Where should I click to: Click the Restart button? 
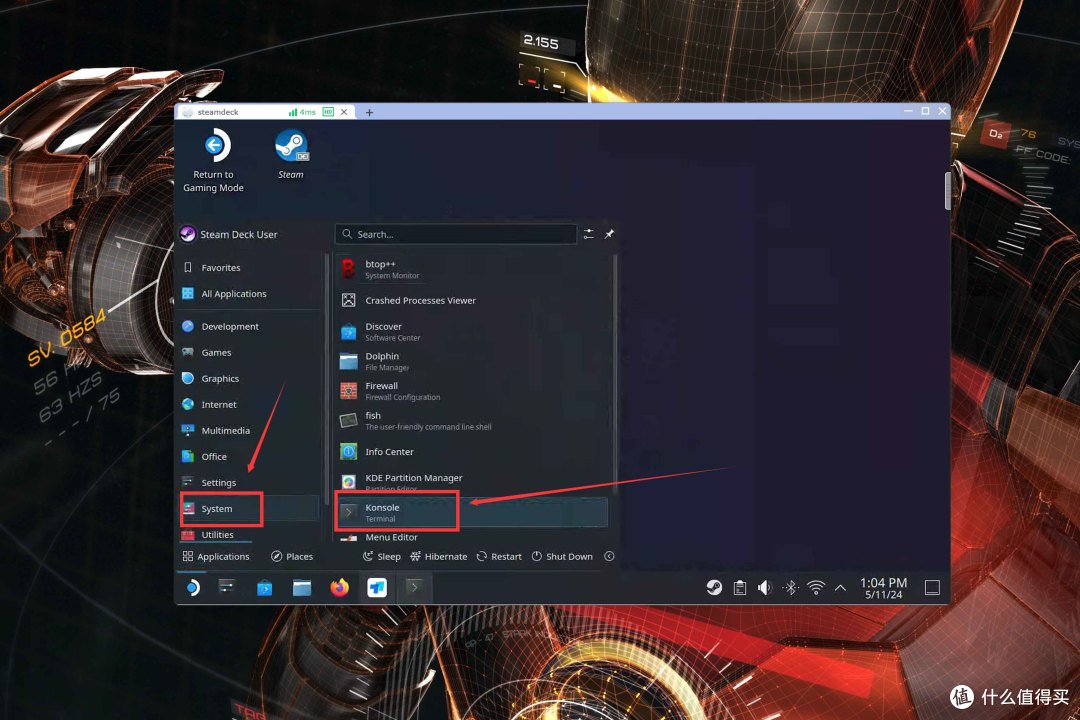click(x=499, y=557)
